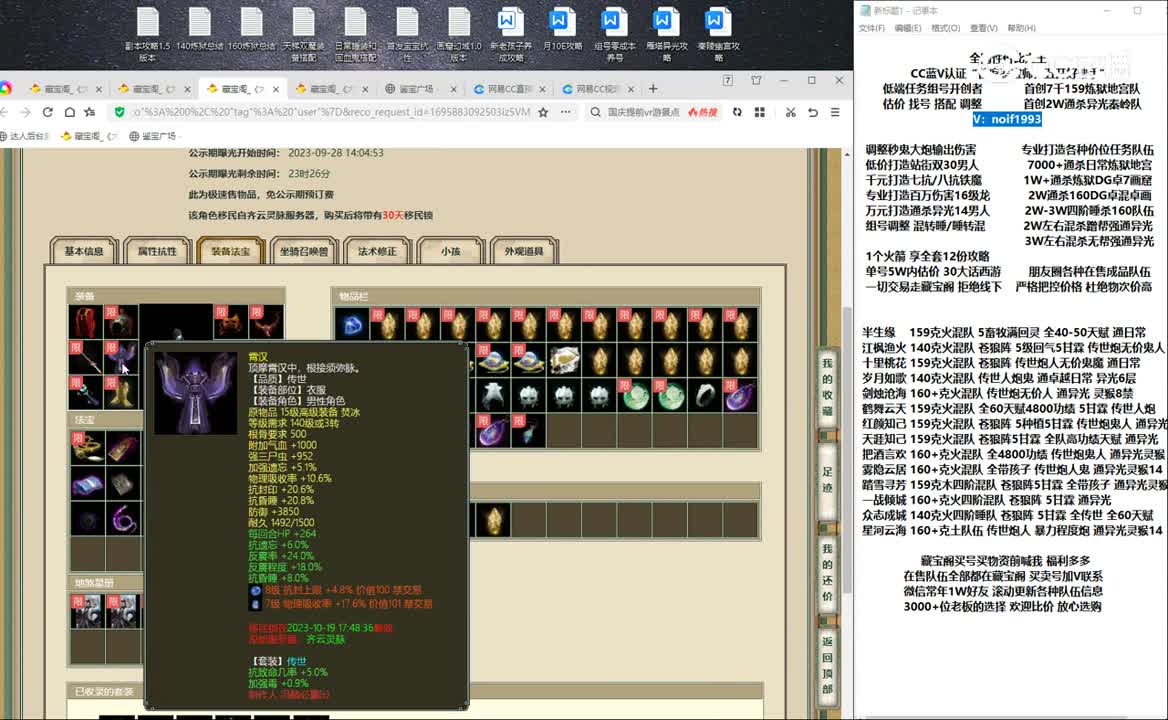The image size is (1168, 720).
Task: Open desktop document 新老孩子养成攻略
Action: tap(511, 35)
